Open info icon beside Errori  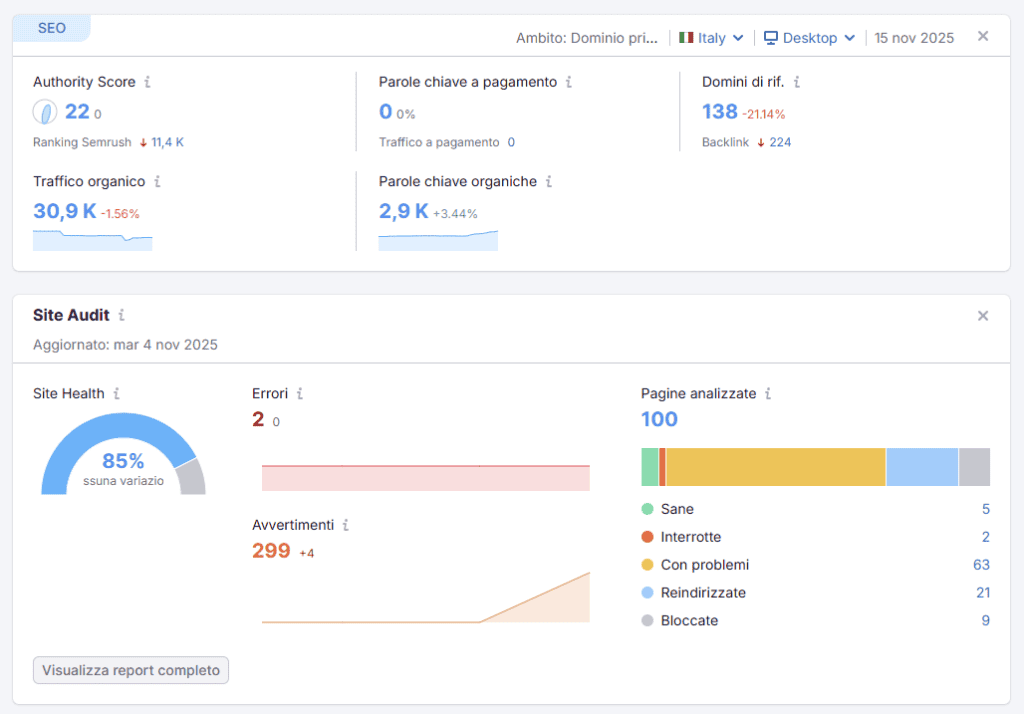(x=300, y=393)
